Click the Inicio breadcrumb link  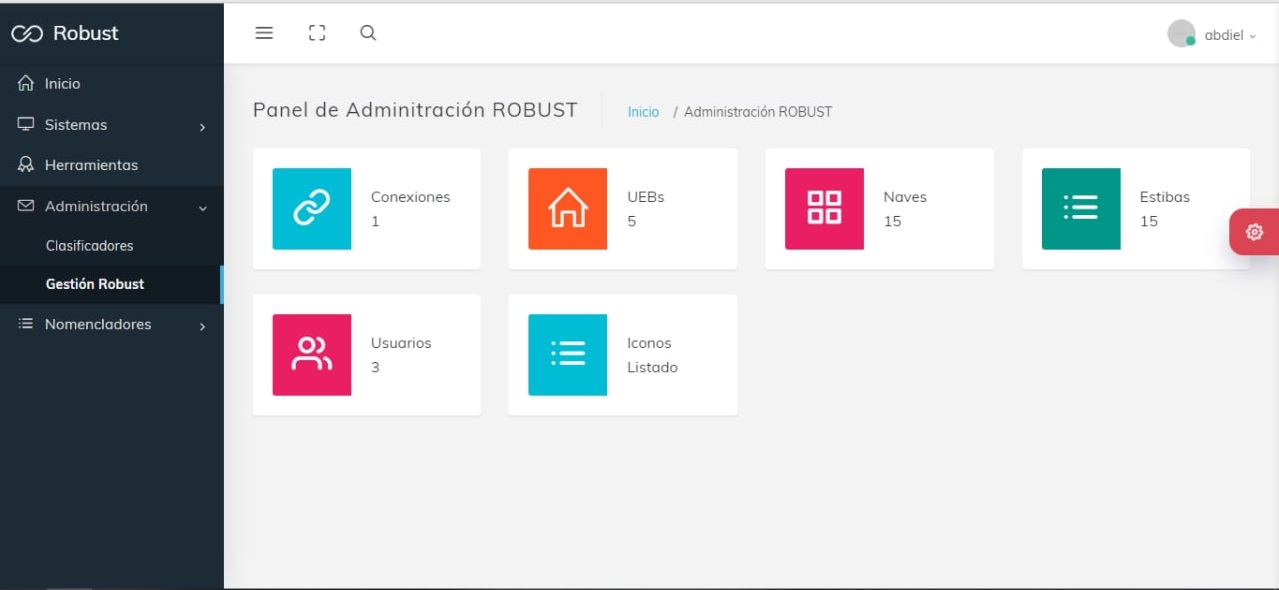[643, 112]
